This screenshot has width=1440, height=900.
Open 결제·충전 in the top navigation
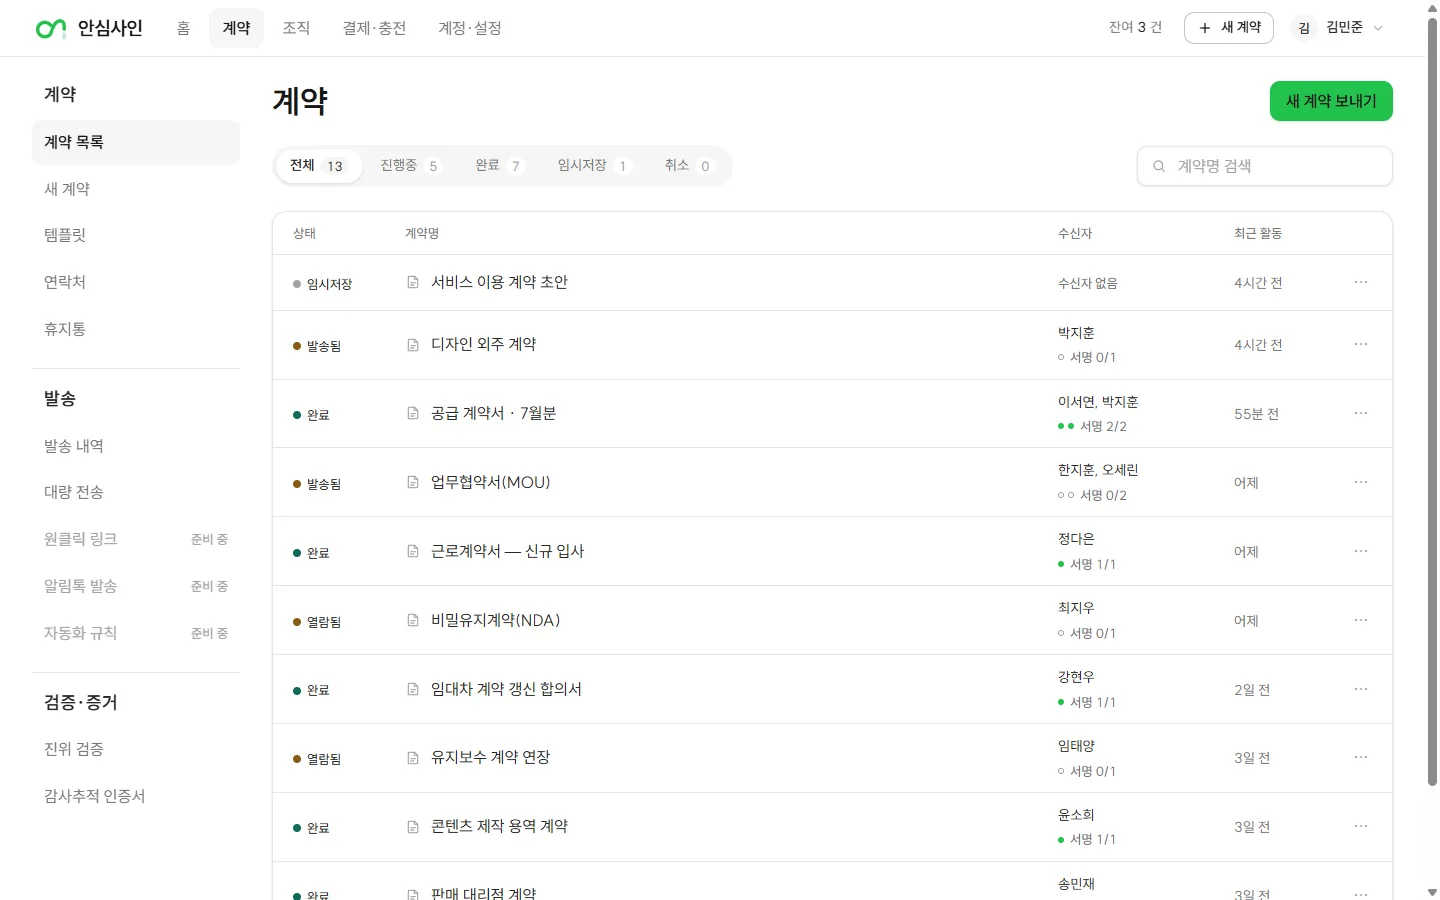374,28
